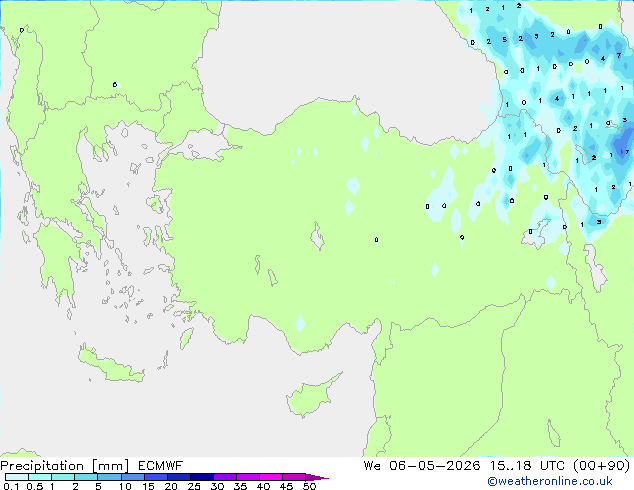This screenshot has height=490, width=634.
Task: Click the '15' legend scale value
Action: pyautogui.click(x=148, y=486)
